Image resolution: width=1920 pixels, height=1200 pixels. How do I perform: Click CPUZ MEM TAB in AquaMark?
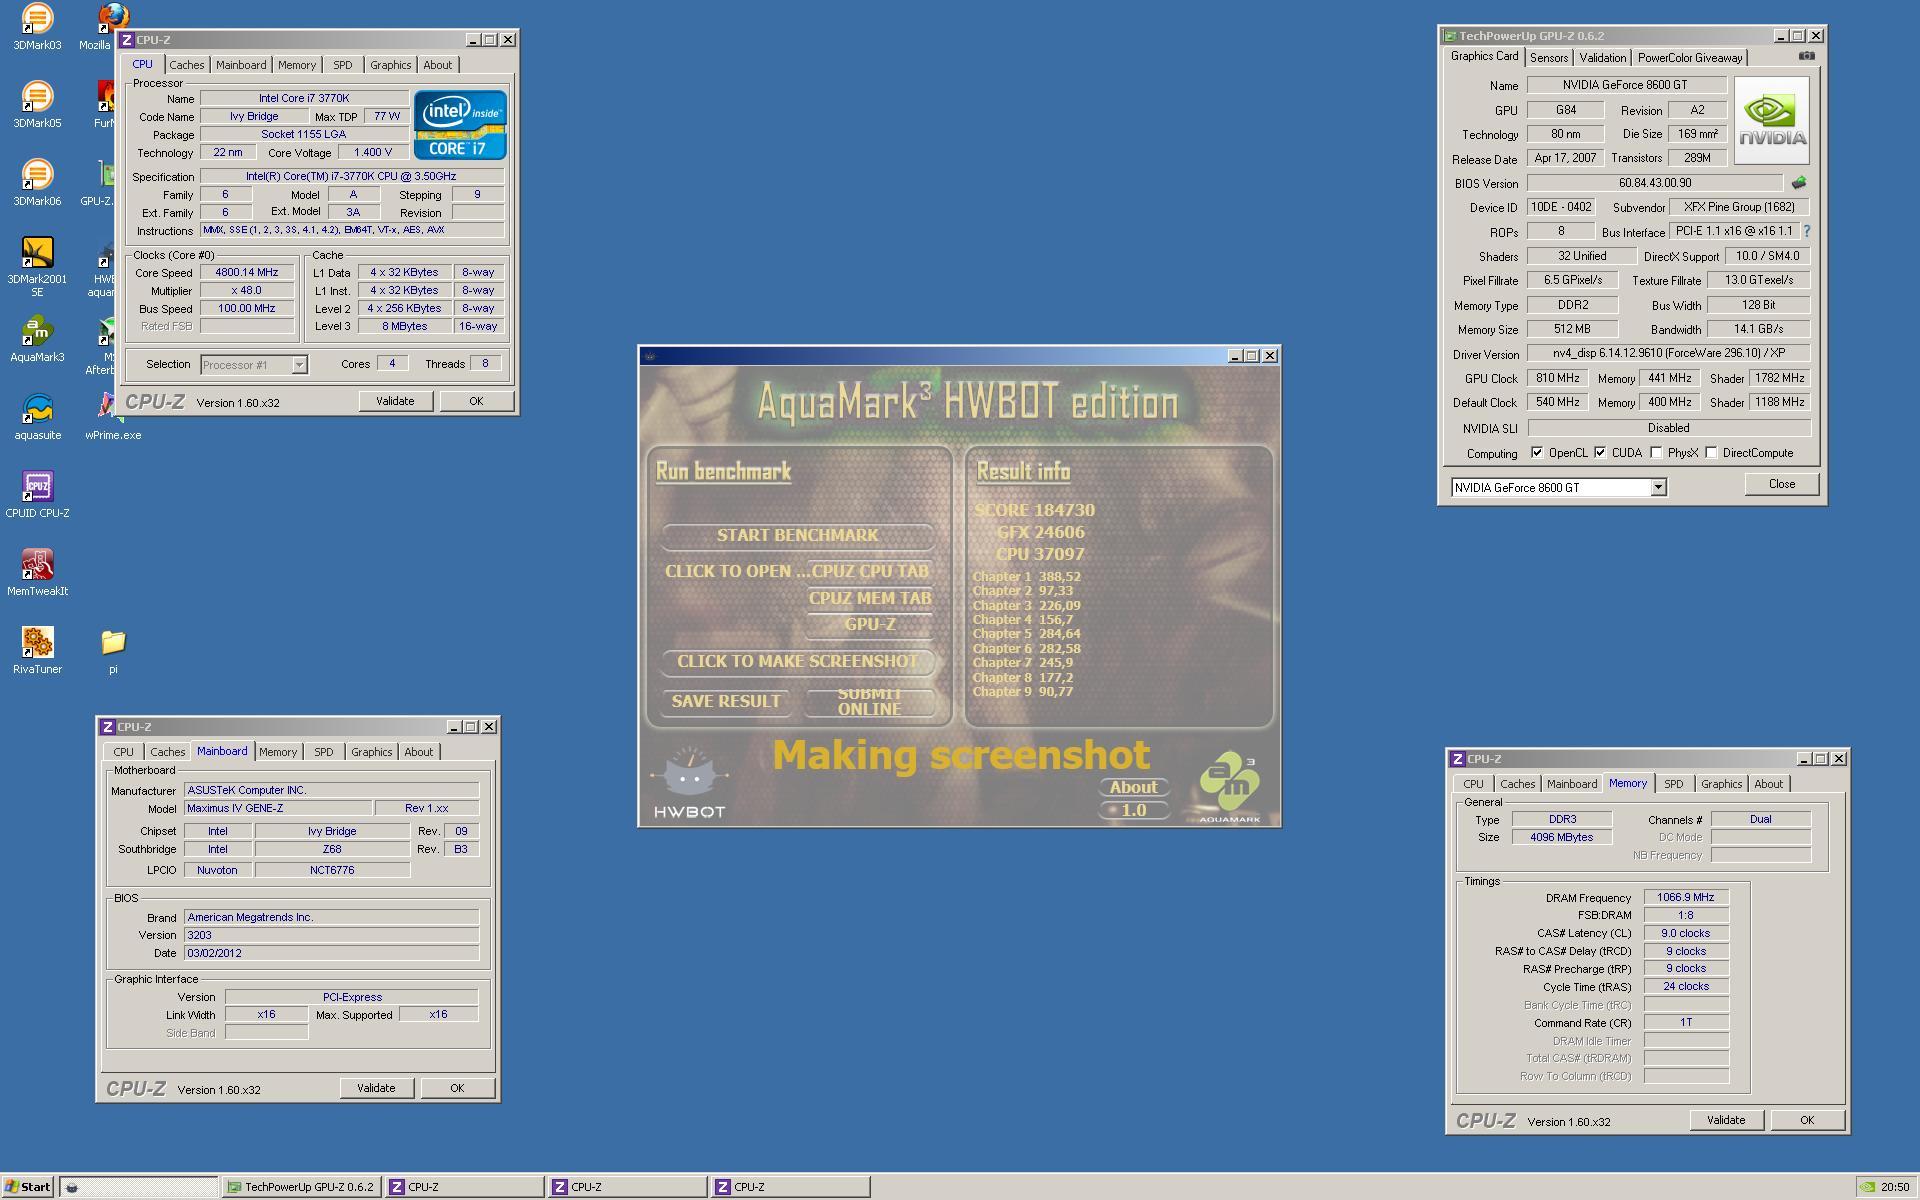coord(869,598)
